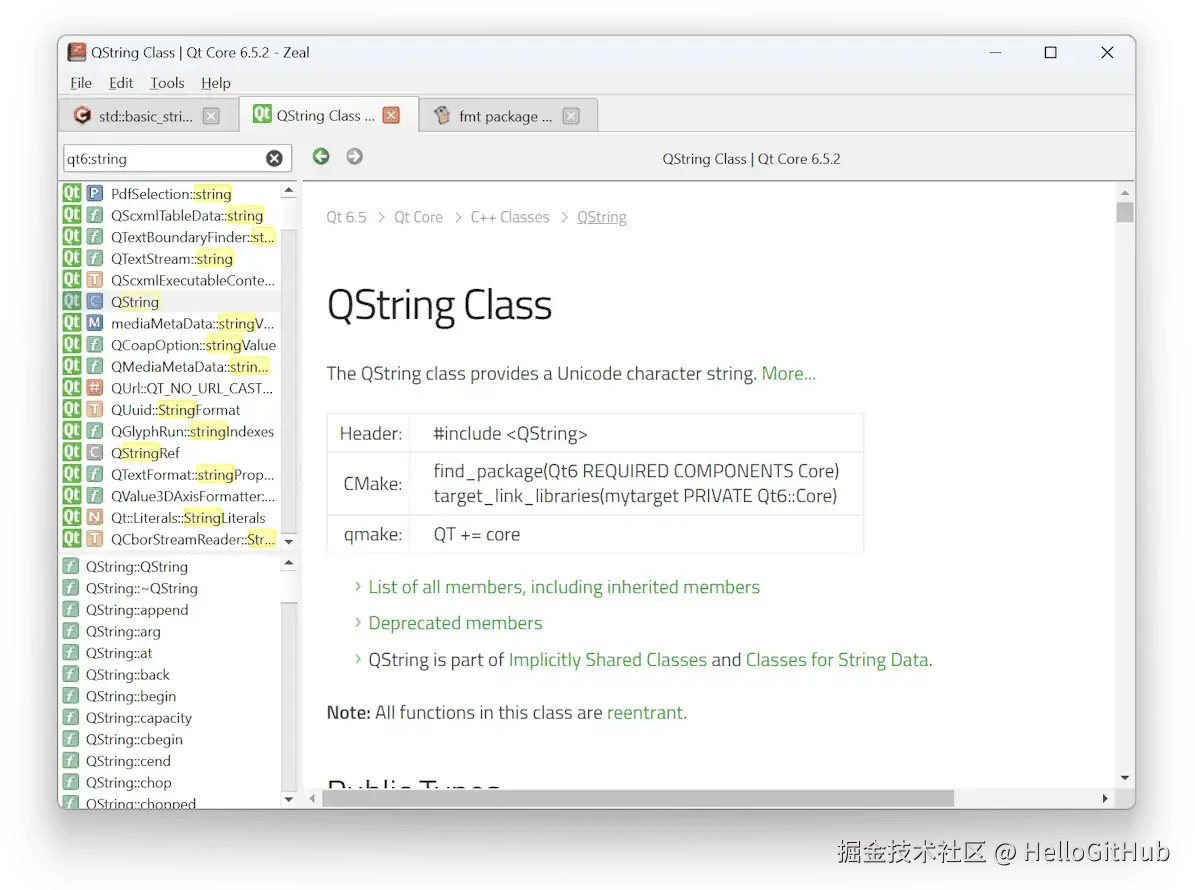Open the Edit menu
The image size is (1195, 890).
pyautogui.click(x=120, y=83)
